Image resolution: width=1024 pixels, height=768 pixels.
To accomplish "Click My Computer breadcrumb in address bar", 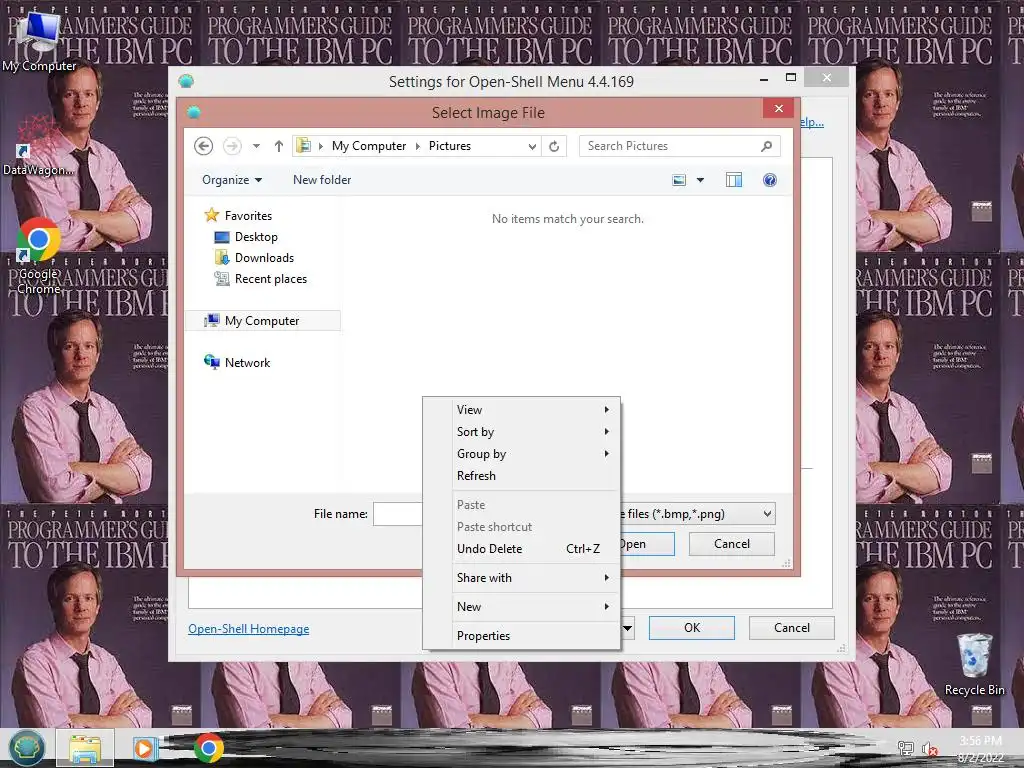I will pos(368,146).
